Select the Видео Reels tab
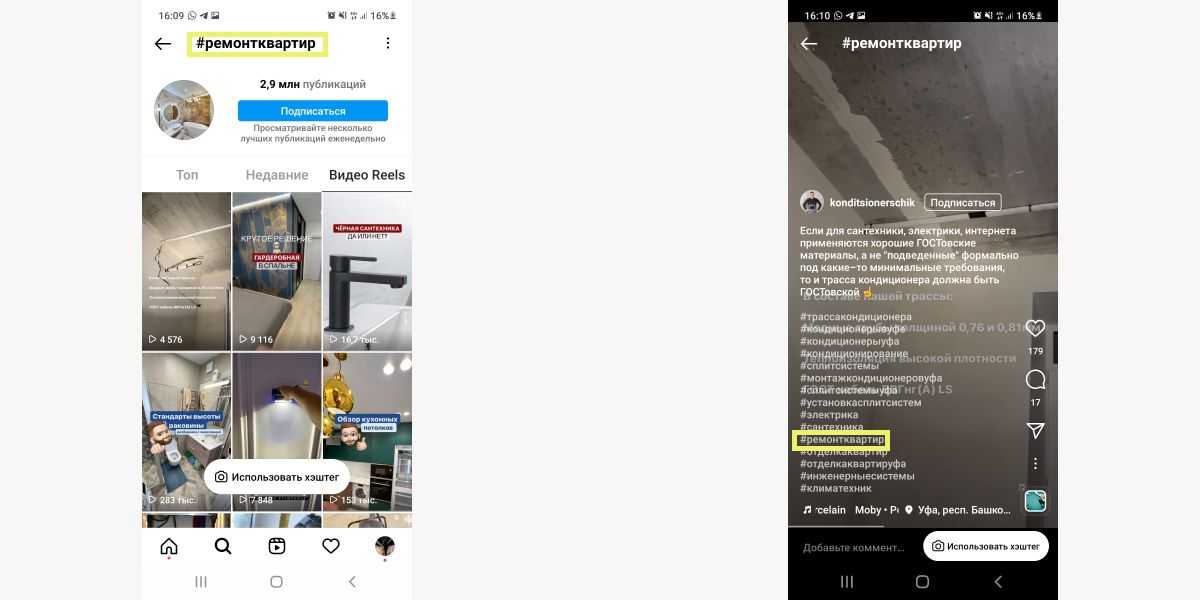1200x600 pixels. pyautogui.click(x=367, y=174)
